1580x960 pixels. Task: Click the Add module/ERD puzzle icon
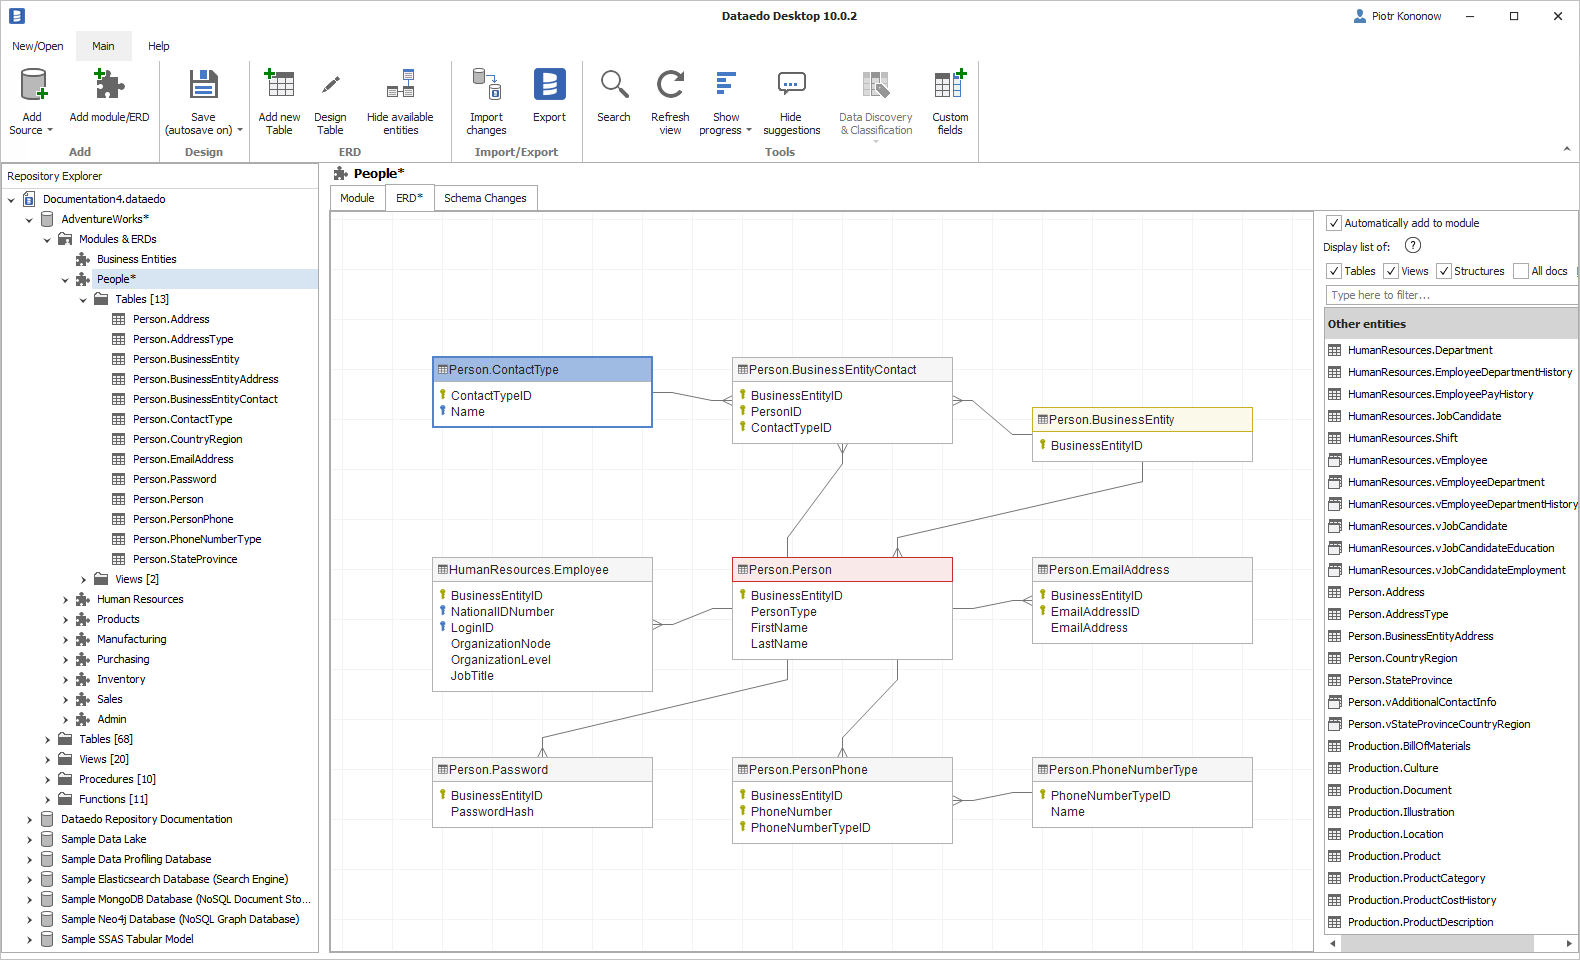point(109,86)
